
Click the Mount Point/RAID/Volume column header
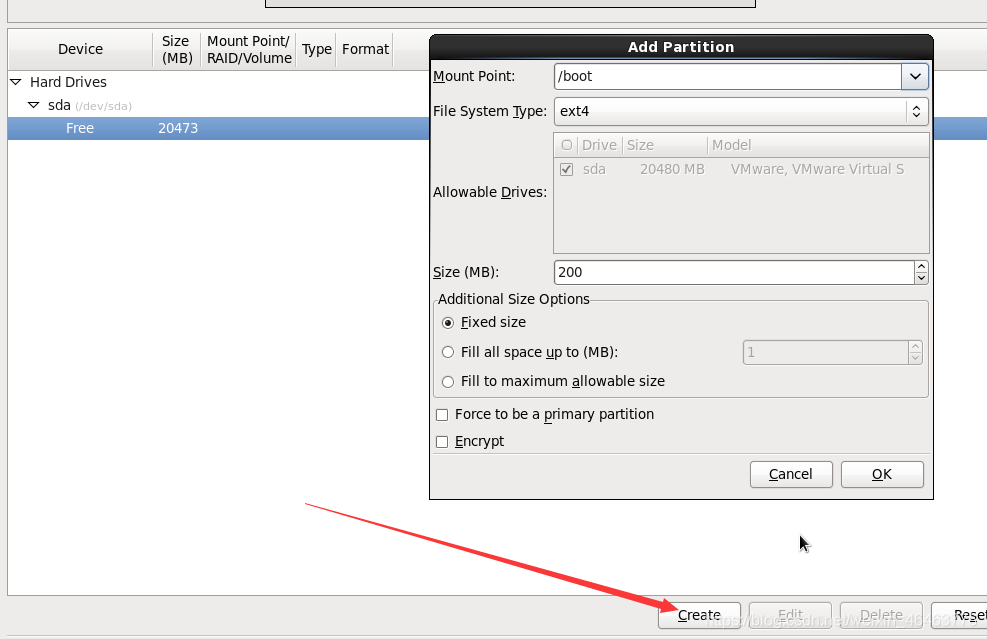click(249, 49)
